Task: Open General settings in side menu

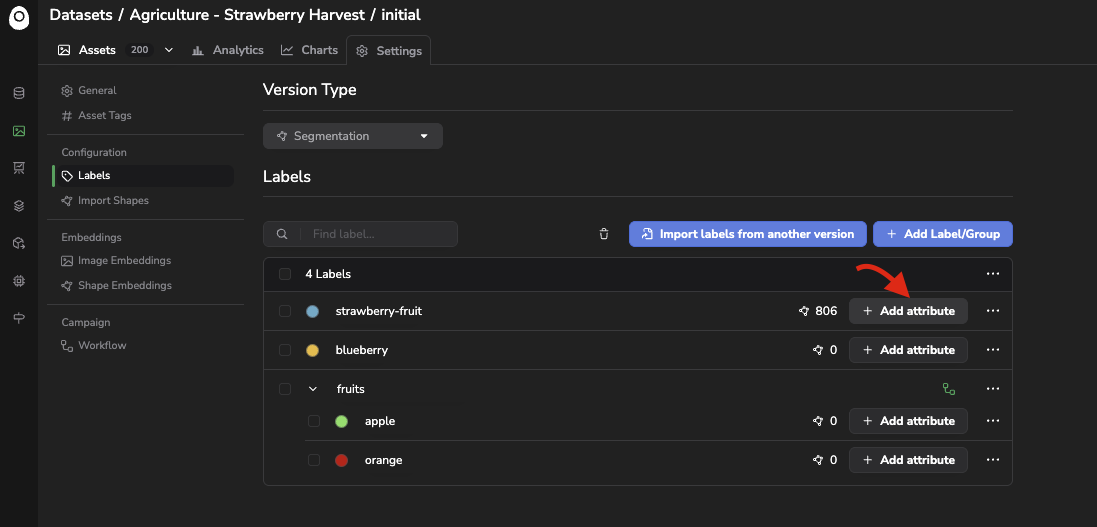Action: pyautogui.click(x=89, y=90)
